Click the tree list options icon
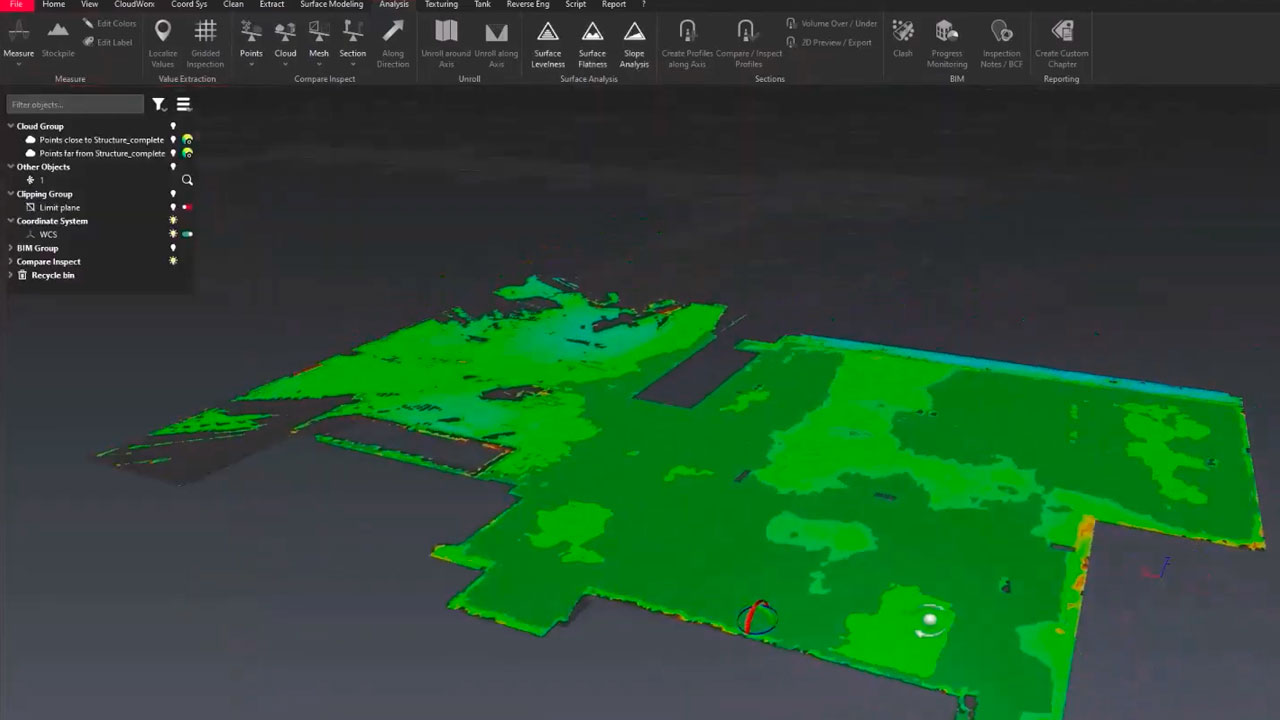1280x720 pixels. pos(184,104)
